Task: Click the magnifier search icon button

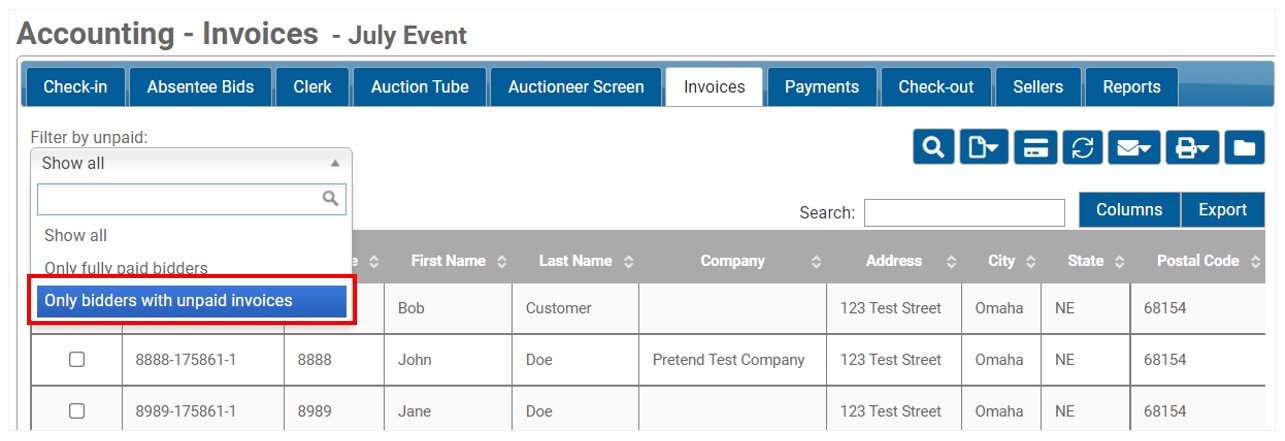Action: tap(933, 148)
